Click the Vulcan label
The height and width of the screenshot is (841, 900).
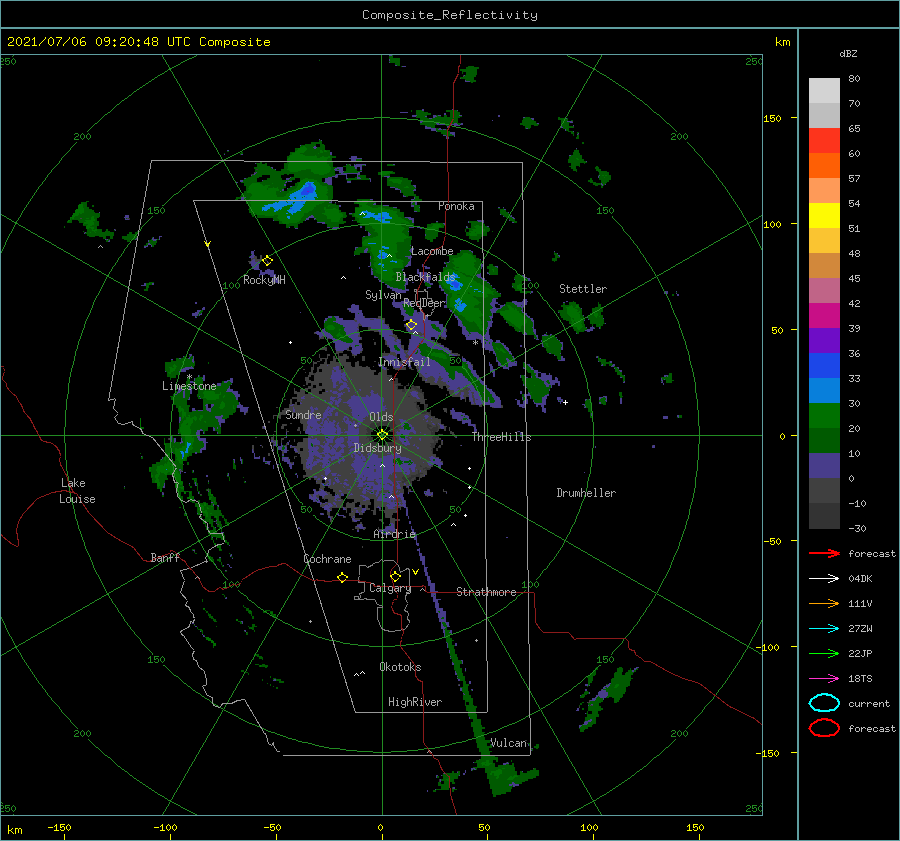pyautogui.click(x=509, y=743)
